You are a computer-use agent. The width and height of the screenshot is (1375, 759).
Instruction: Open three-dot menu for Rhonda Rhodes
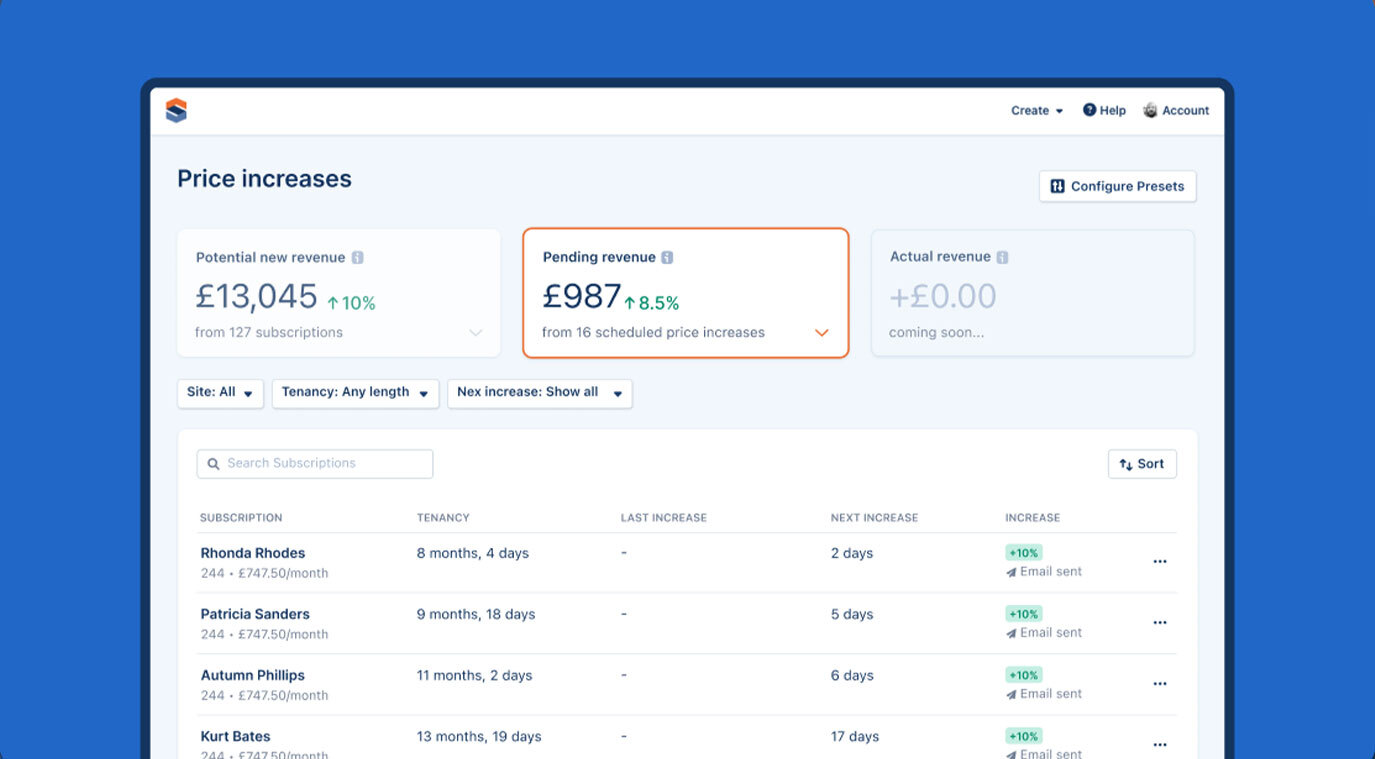tap(1159, 562)
